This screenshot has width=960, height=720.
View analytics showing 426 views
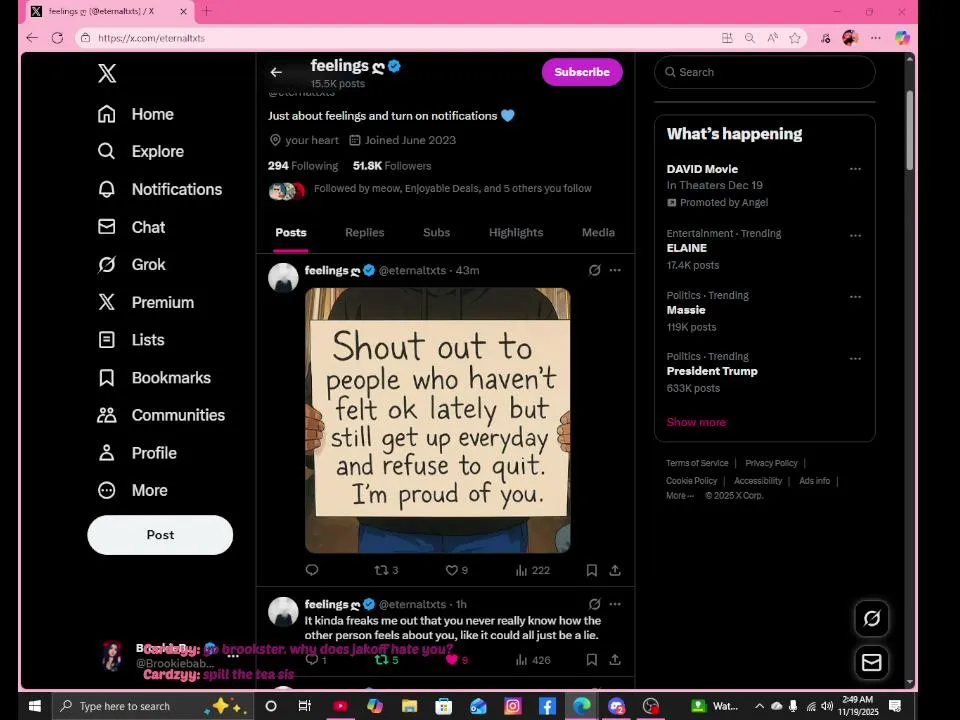pos(533,660)
